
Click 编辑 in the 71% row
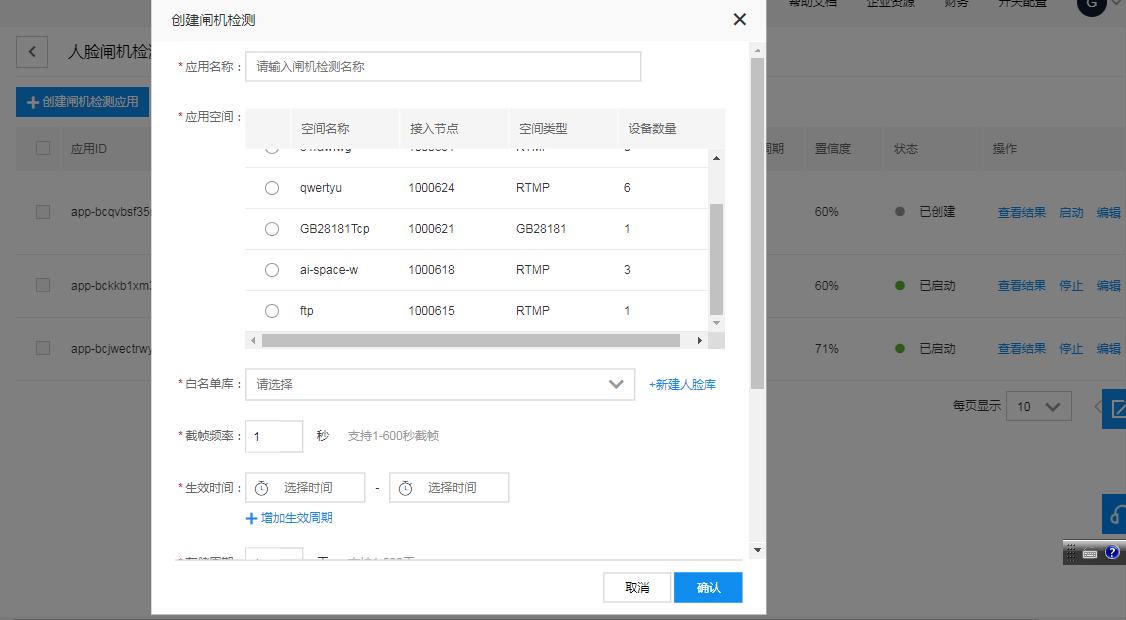point(1109,348)
